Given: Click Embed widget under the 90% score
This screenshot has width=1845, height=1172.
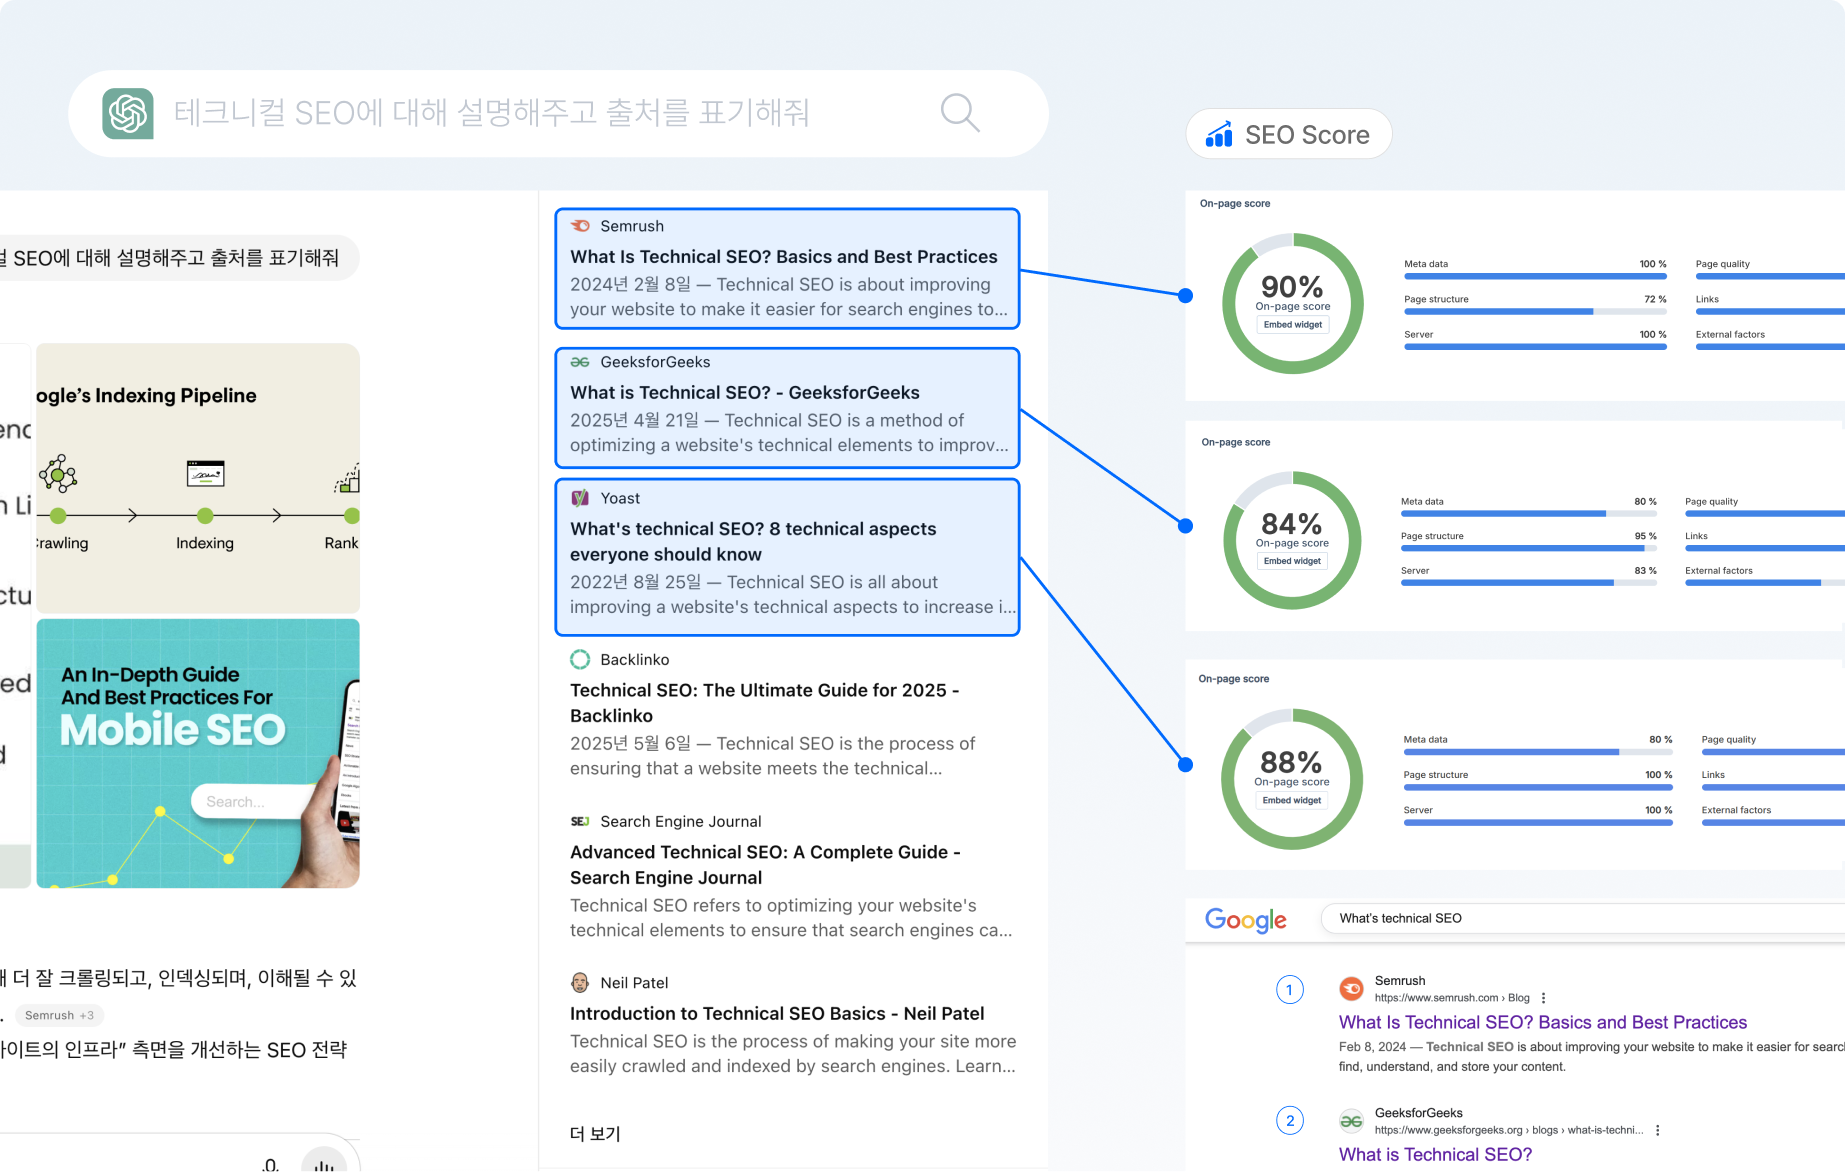Looking at the screenshot, I should tap(1292, 324).
